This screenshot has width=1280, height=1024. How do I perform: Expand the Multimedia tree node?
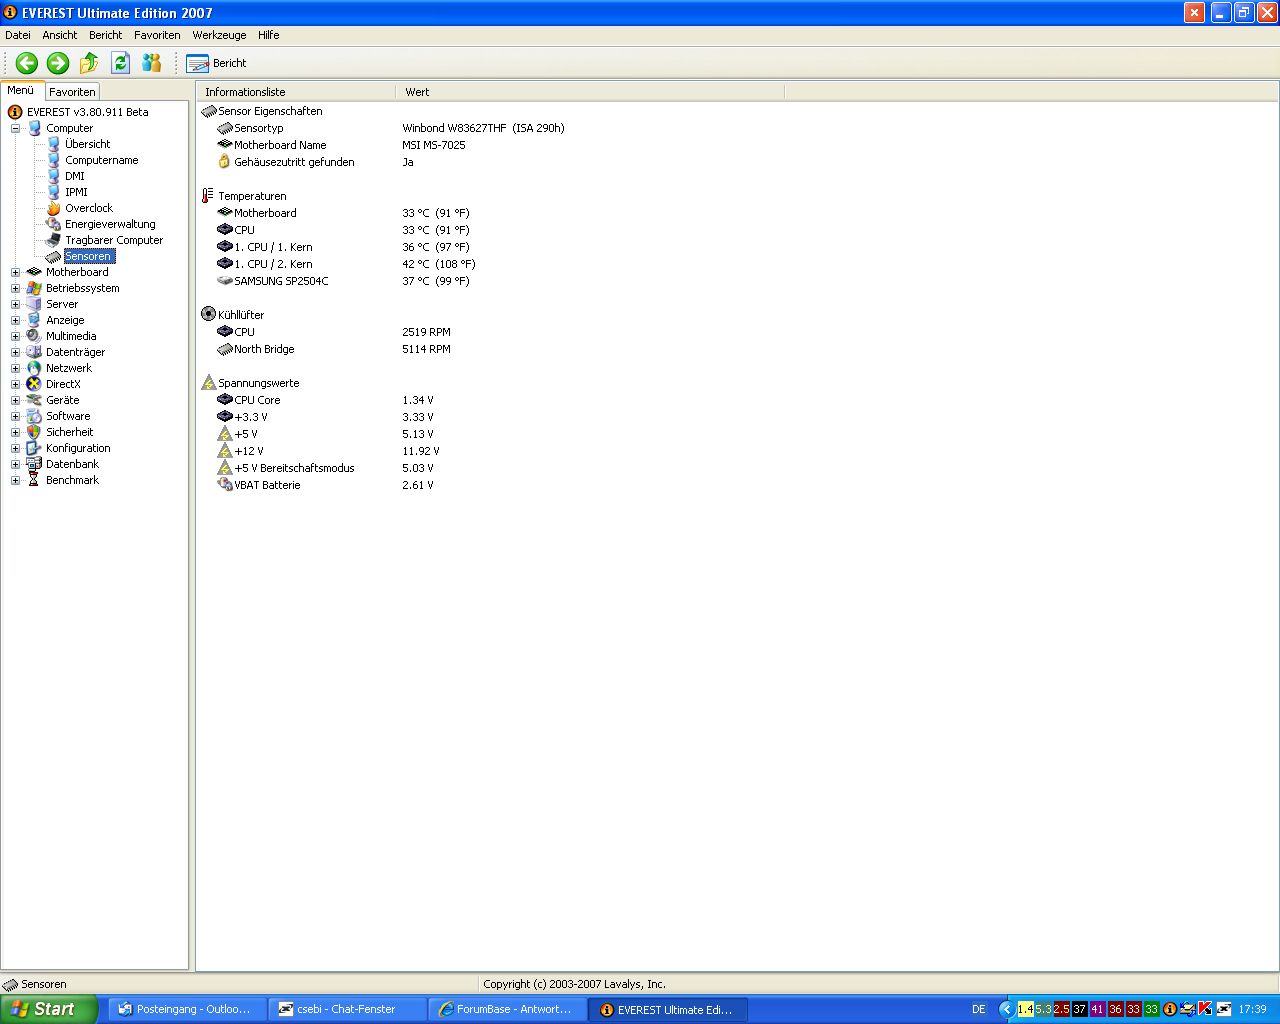point(15,336)
